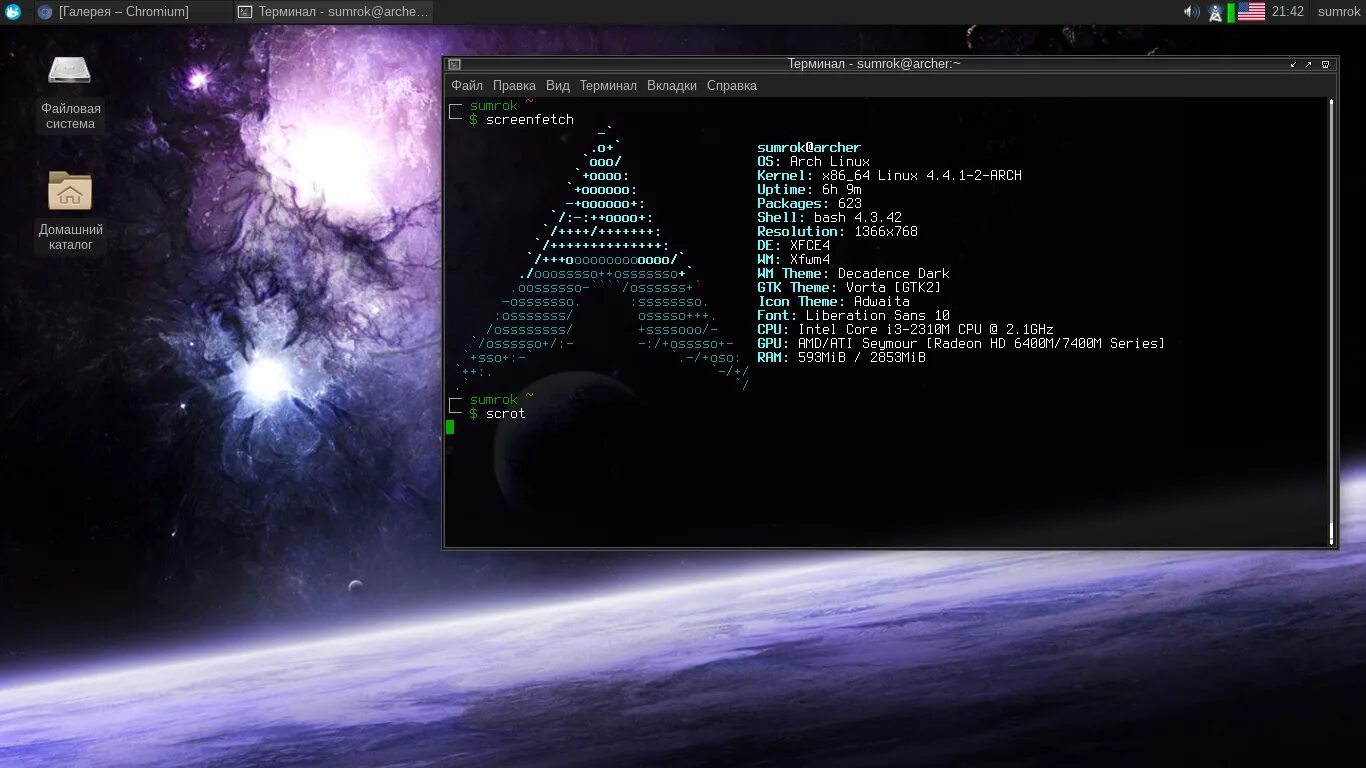
Task: Open the sumrok user menu in panel
Action: (x=1339, y=12)
